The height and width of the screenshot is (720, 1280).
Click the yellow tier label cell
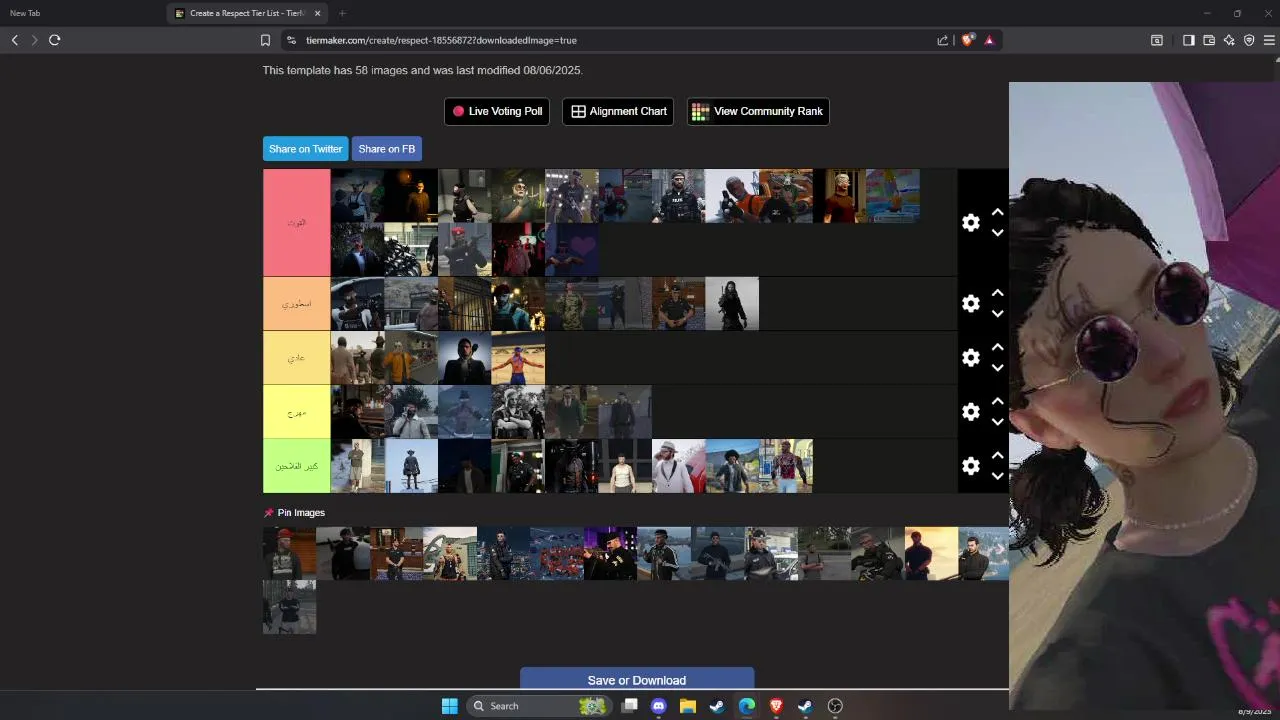click(x=296, y=412)
